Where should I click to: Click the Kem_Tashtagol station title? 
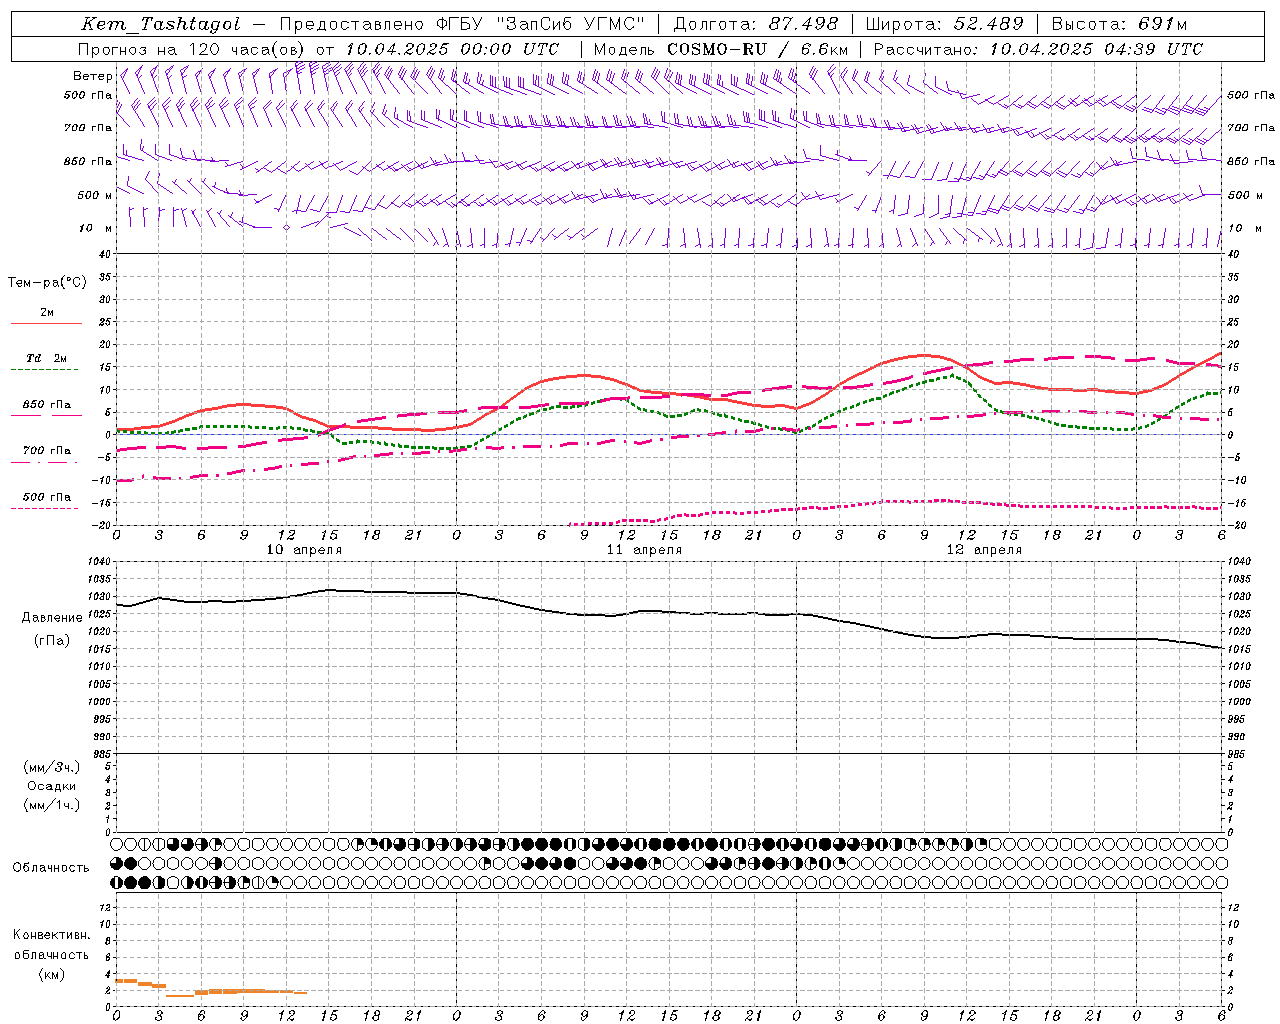point(161,24)
